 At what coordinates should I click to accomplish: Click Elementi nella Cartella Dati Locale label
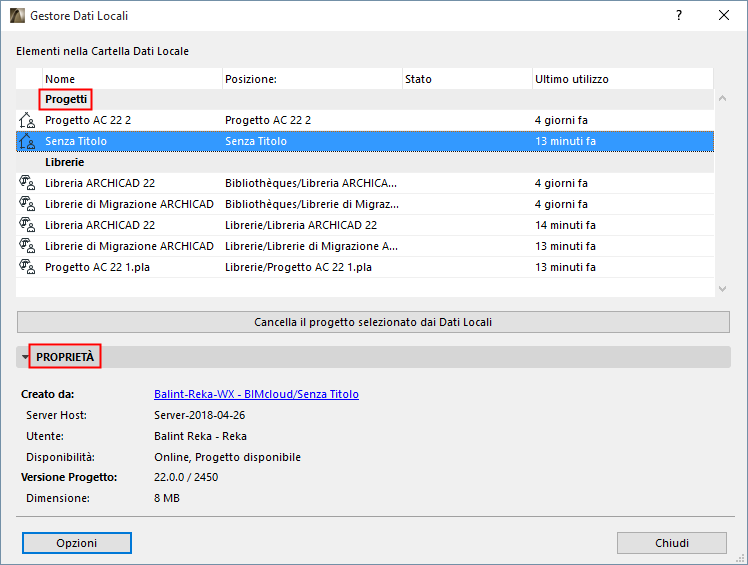coord(103,51)
